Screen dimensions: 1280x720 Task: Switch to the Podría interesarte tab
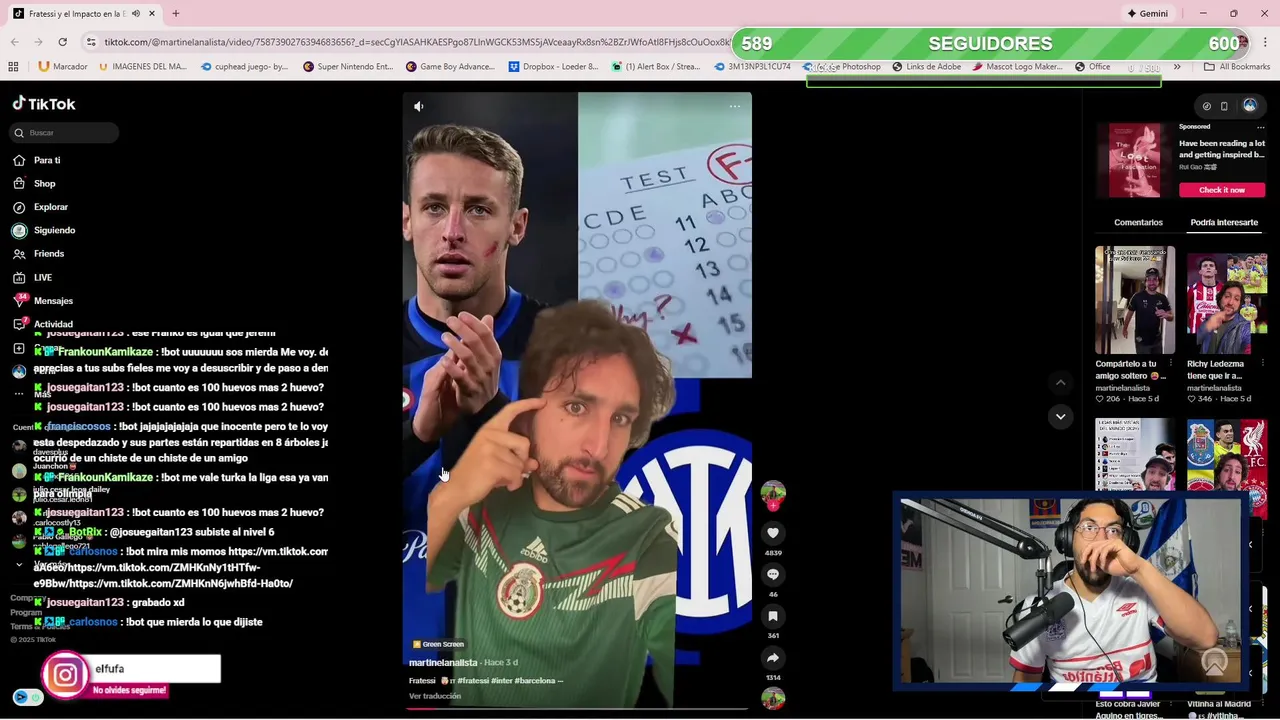click(x=1224, y=222)
